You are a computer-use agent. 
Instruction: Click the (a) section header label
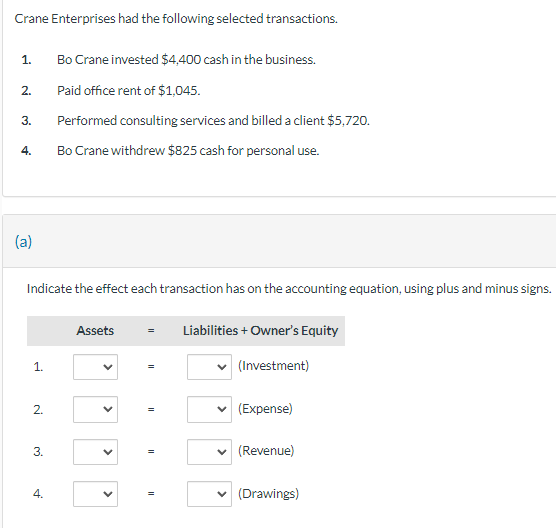(x=23, y=241)
